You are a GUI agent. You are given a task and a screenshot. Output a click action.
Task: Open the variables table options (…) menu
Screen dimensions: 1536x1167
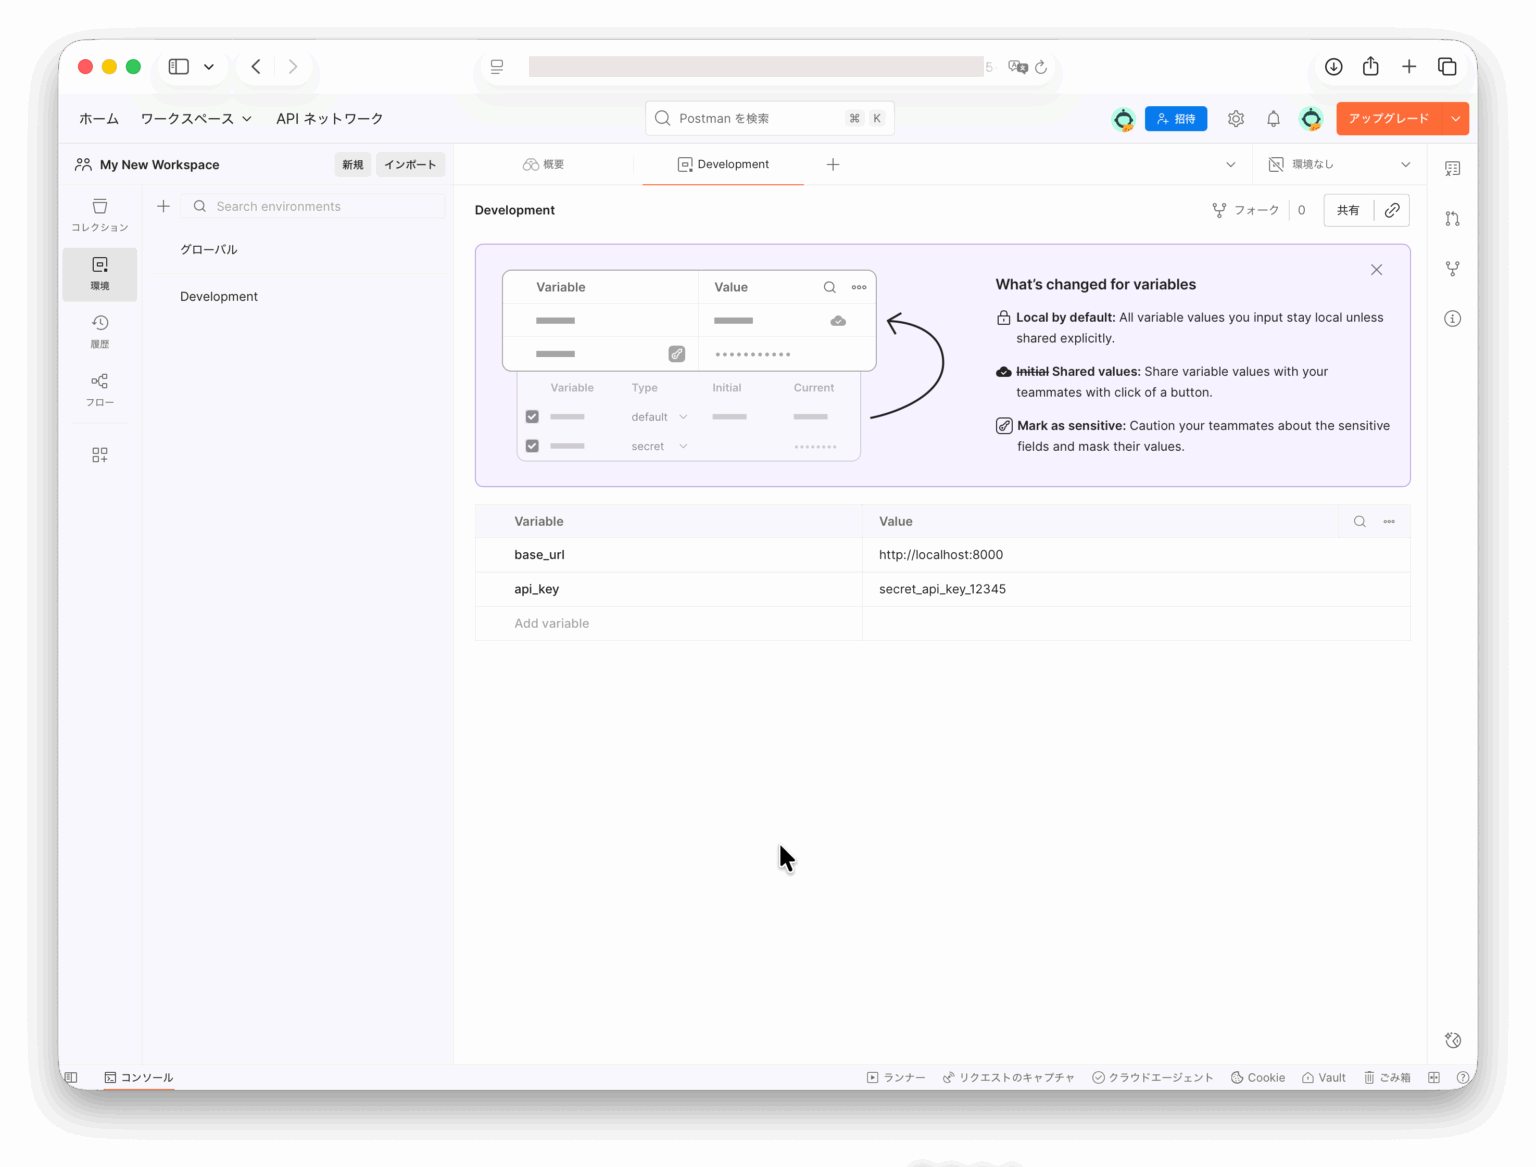coord(1389,521)
